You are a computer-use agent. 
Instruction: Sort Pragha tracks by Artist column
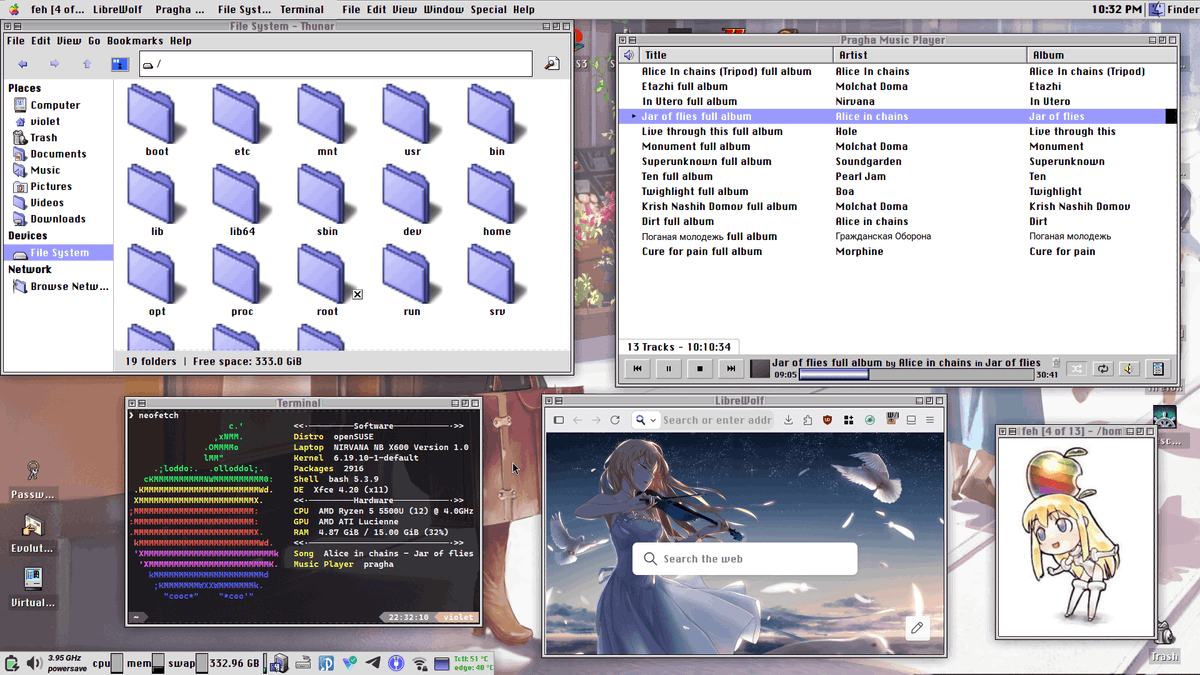(930, 55)
